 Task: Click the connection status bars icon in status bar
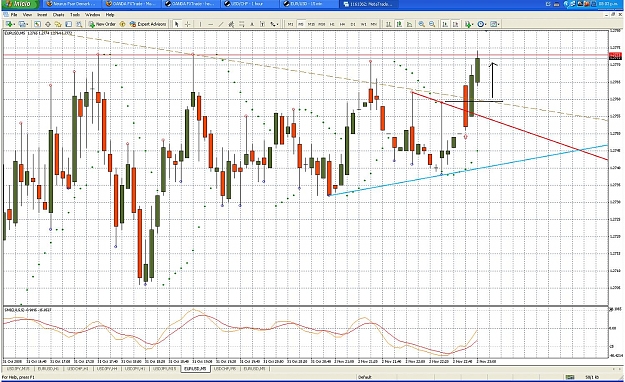(x=570, y=377)
